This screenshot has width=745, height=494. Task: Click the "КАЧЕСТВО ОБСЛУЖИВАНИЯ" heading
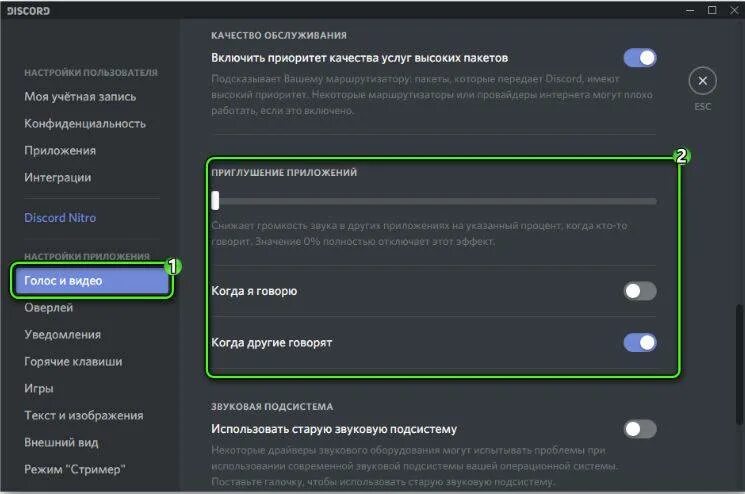pos(279,35)
